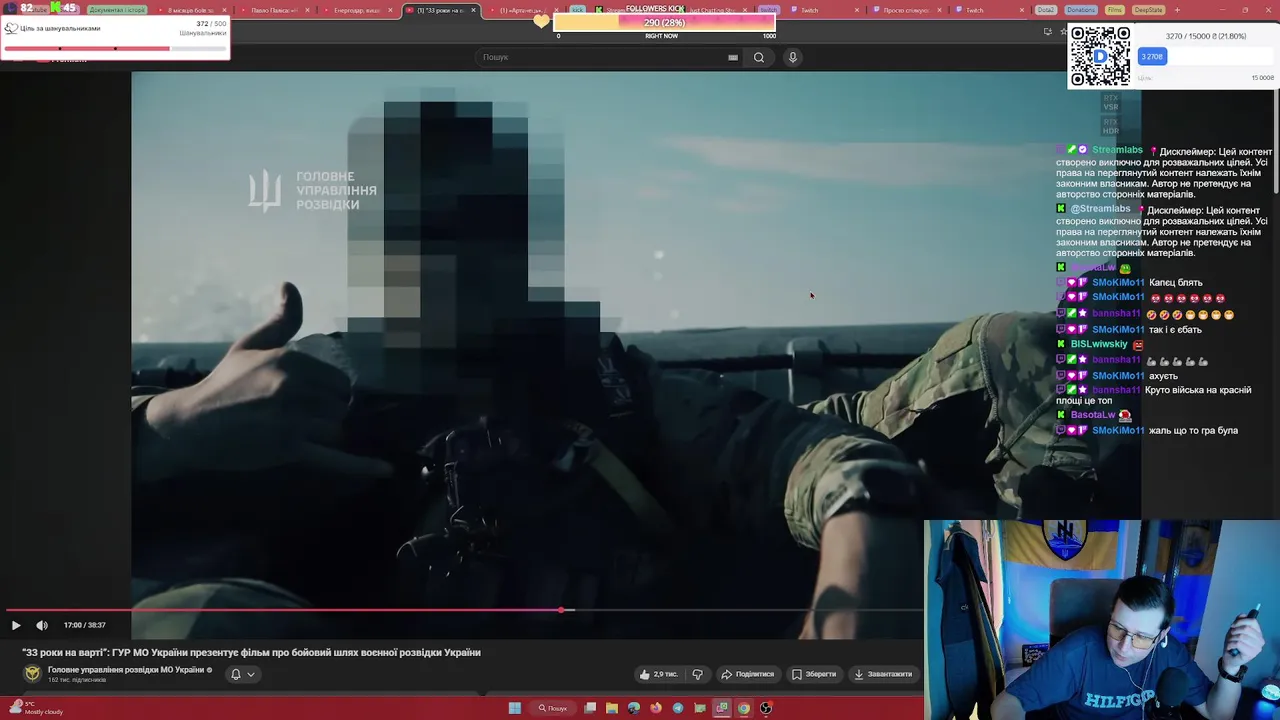
Task: Click 'Ціль за шанувальниками' goal widget
Action: point(115,38)
